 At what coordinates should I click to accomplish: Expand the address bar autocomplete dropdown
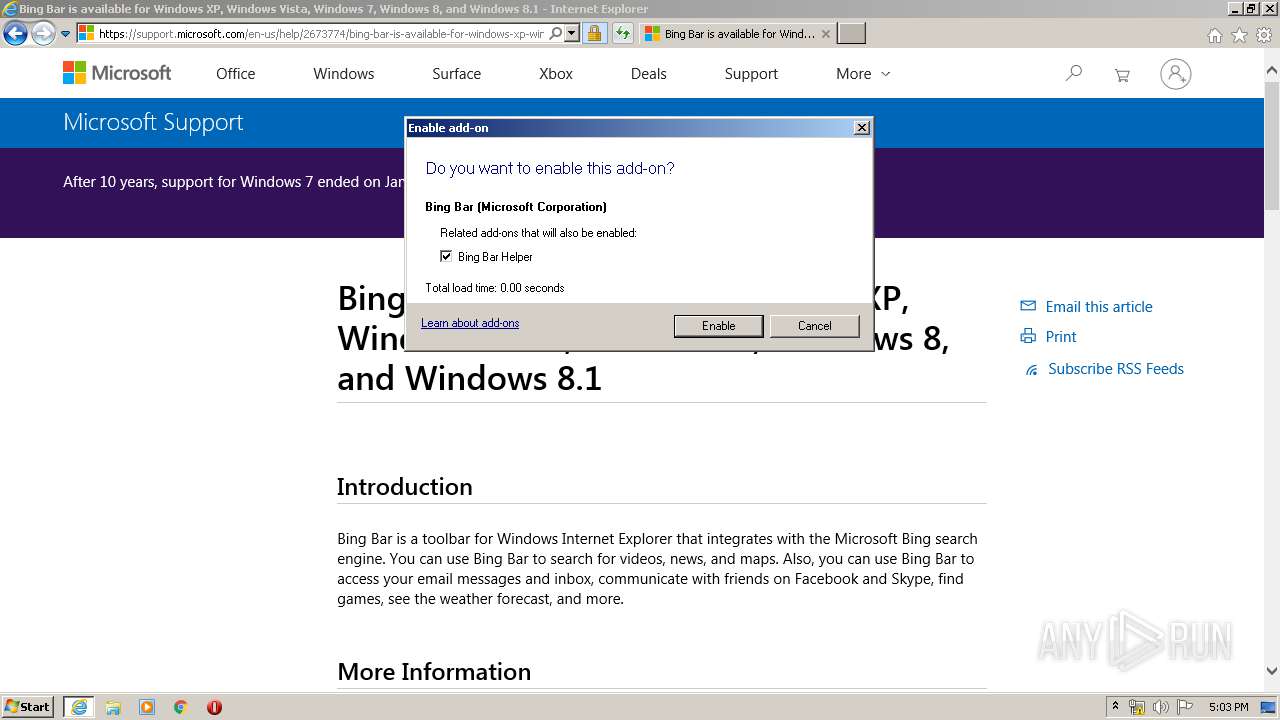(x=572, y=33)
